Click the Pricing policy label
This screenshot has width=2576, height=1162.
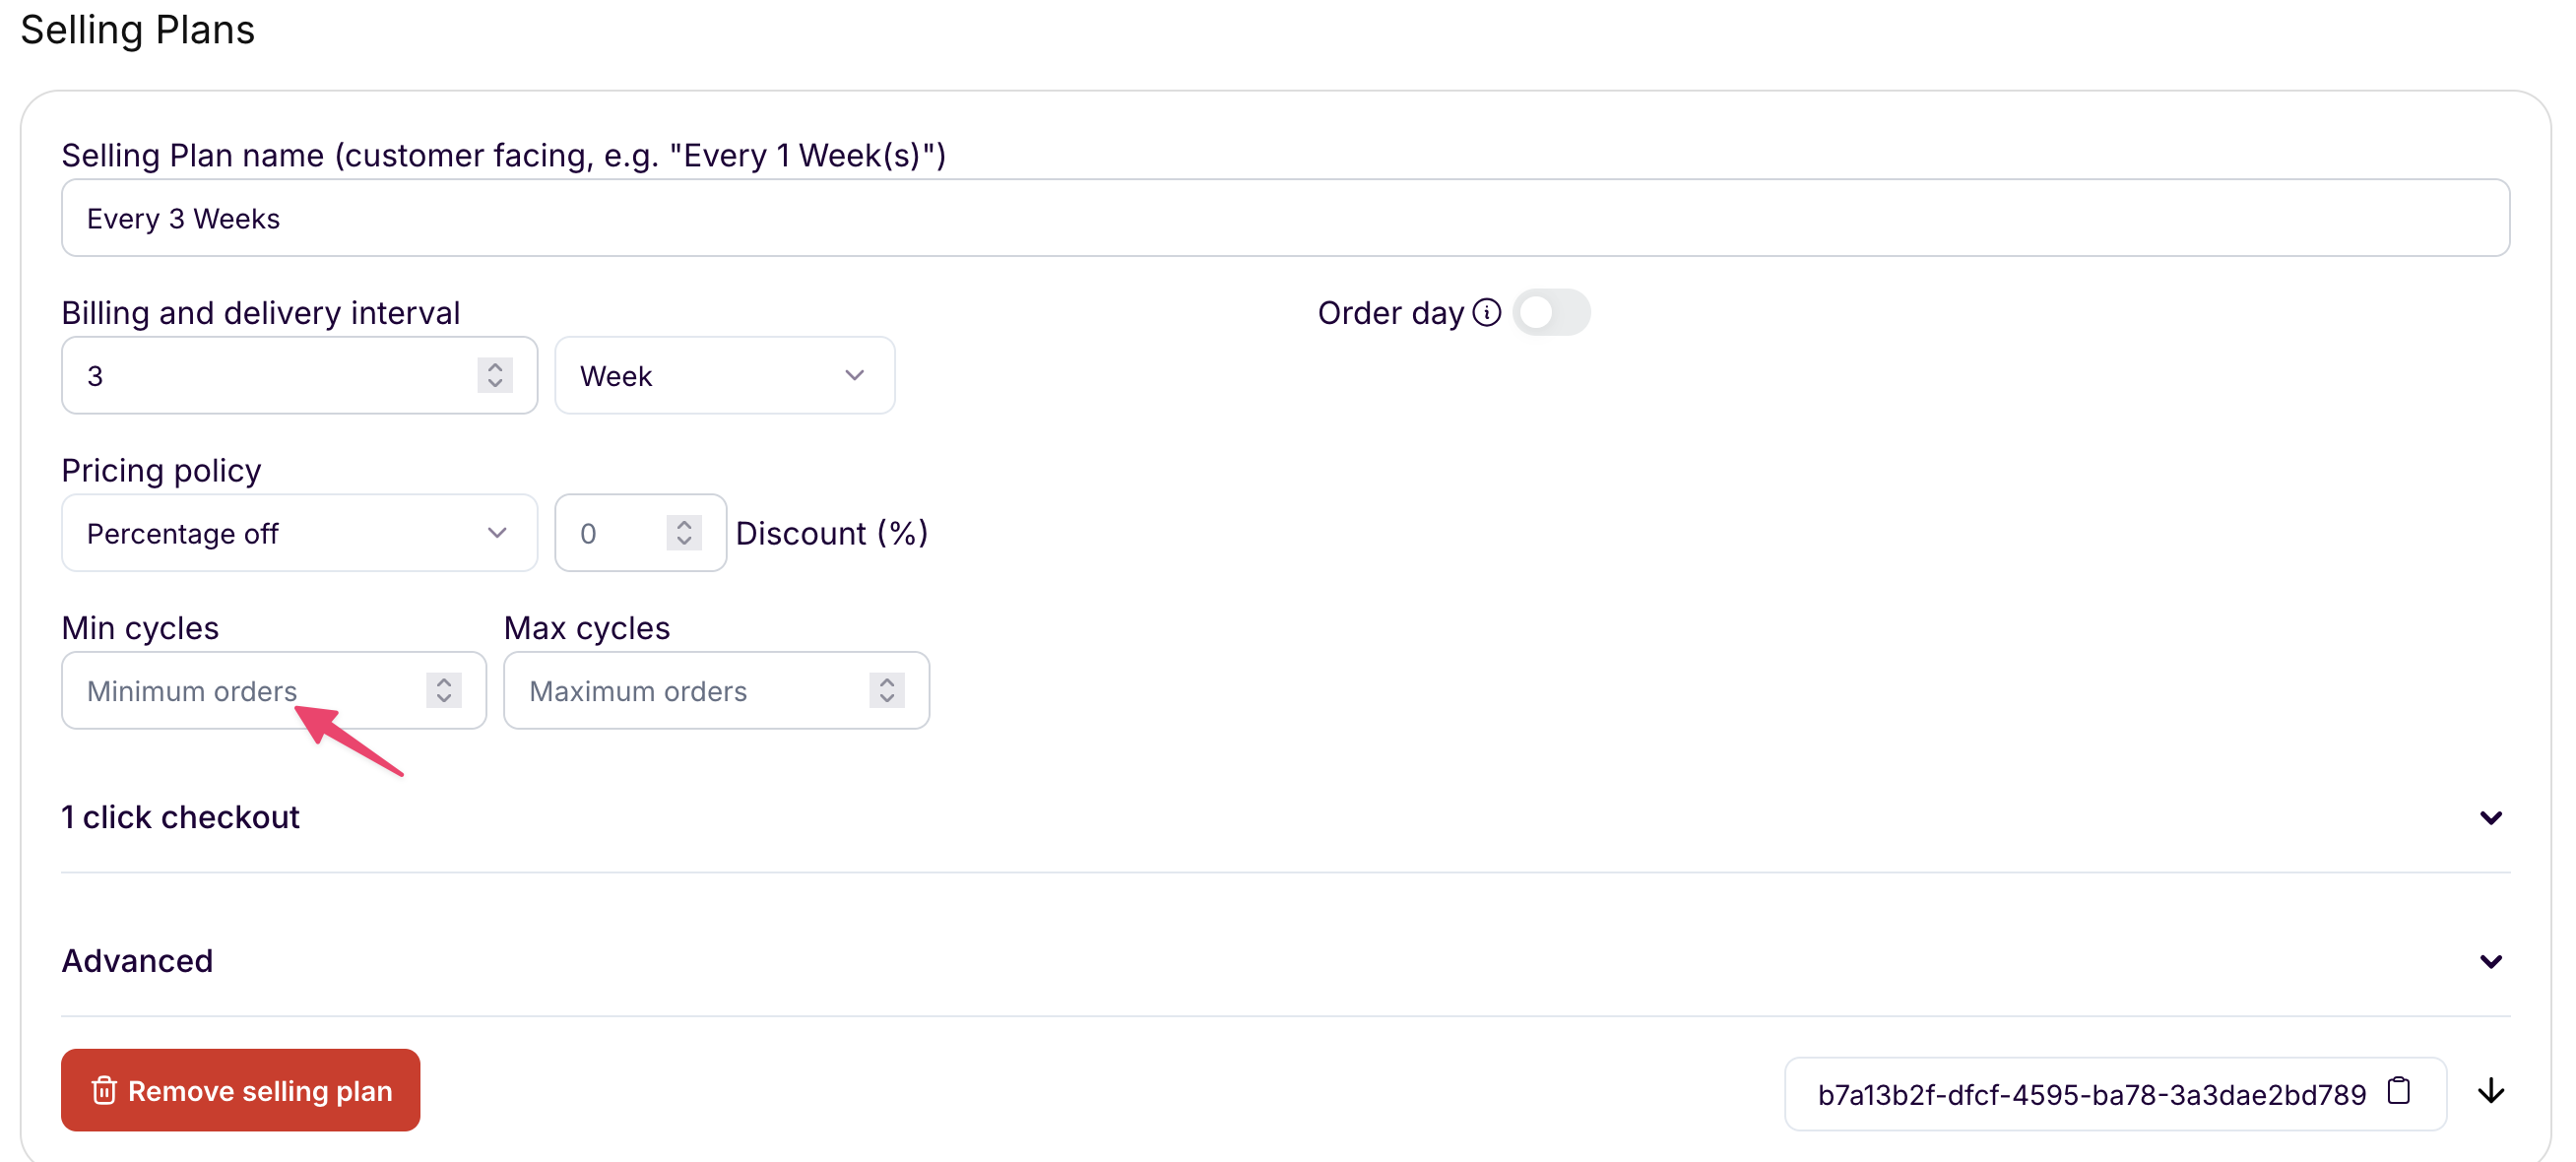coord(161,471)
